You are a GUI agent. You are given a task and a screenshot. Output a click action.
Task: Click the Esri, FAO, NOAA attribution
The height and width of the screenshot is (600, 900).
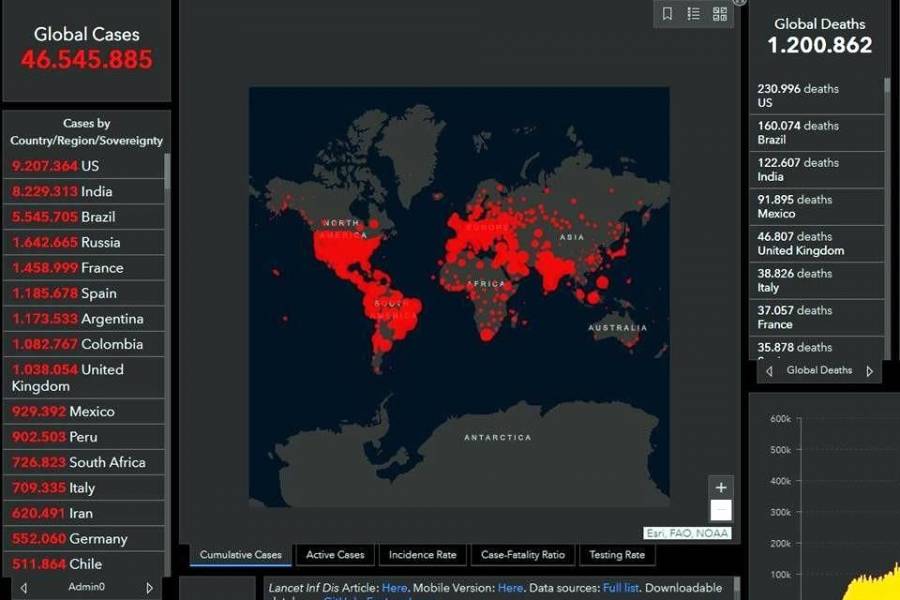(687, 533)
